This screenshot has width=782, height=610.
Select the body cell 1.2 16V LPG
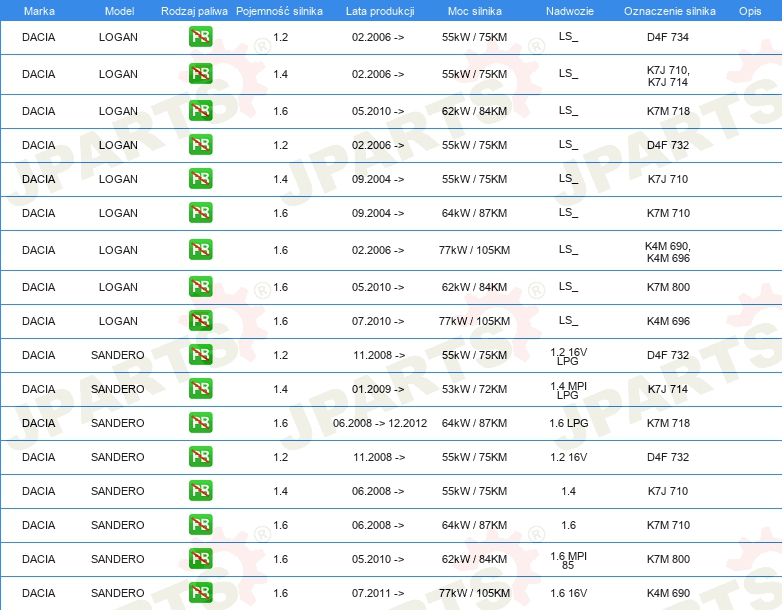click(569, 356)
